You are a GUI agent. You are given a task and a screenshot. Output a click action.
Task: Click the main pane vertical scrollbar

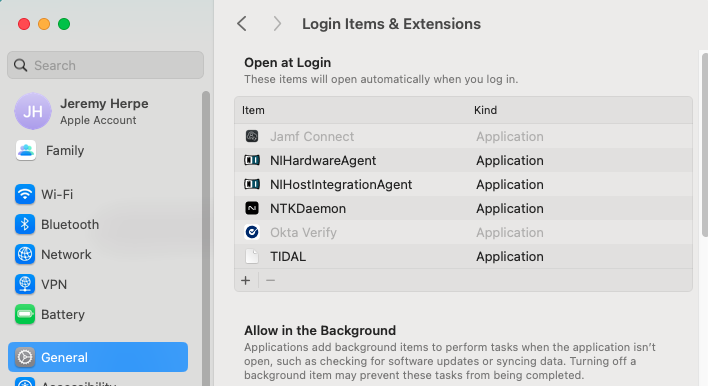[x=705, y=144]
